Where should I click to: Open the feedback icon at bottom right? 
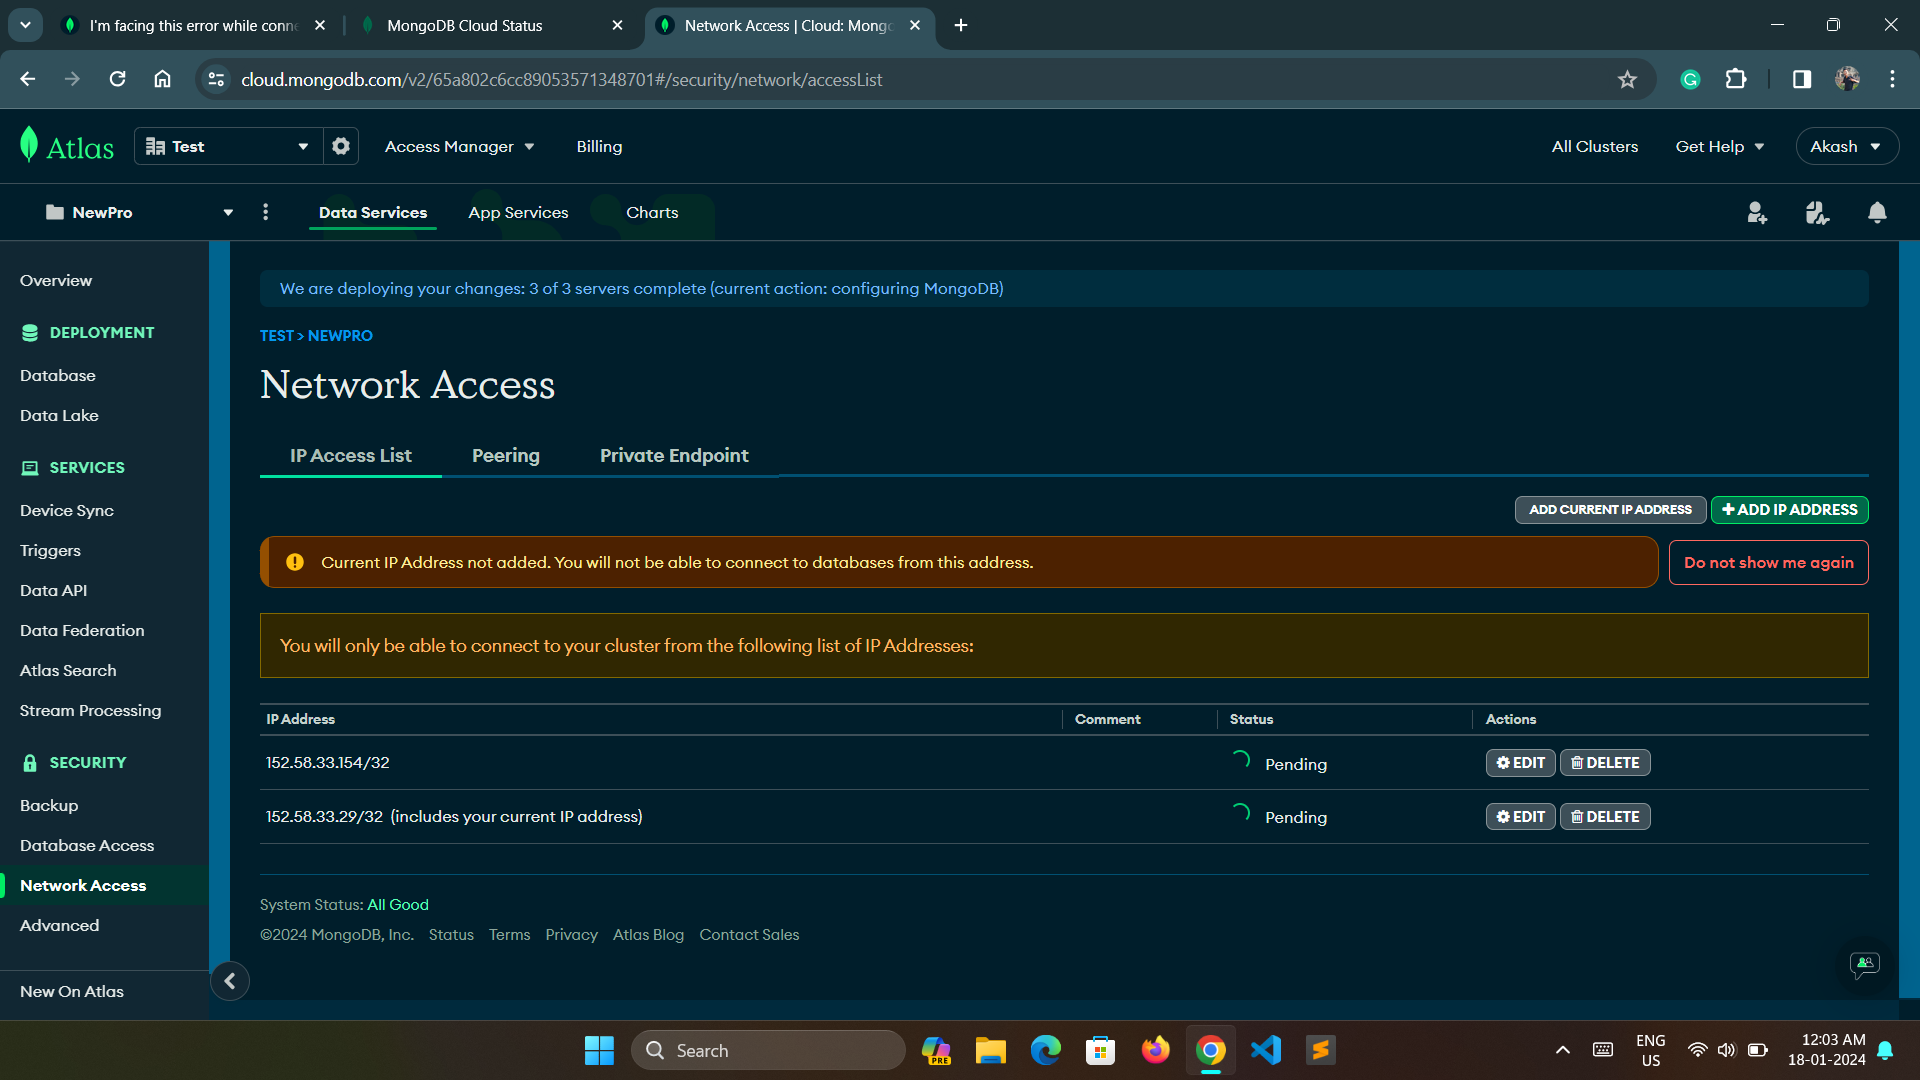coord(1864,965)
